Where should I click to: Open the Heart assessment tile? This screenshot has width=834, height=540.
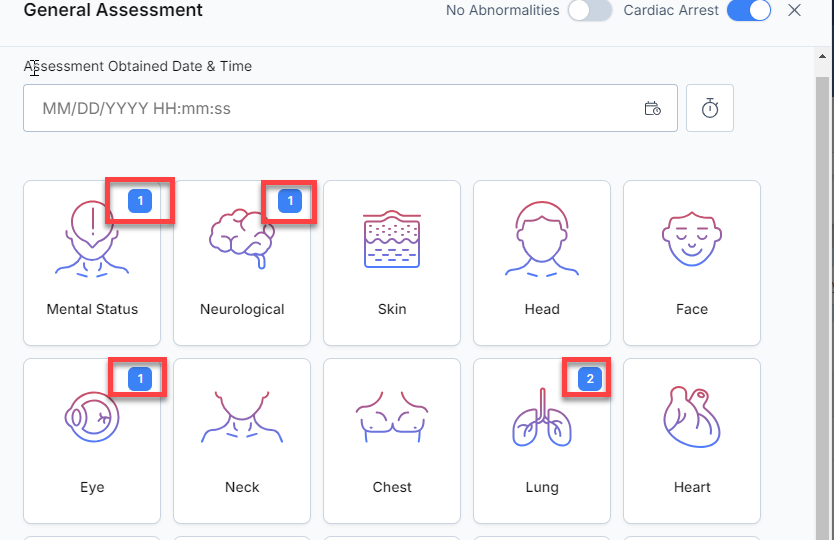pyautogui.click(x=692, y=441)
